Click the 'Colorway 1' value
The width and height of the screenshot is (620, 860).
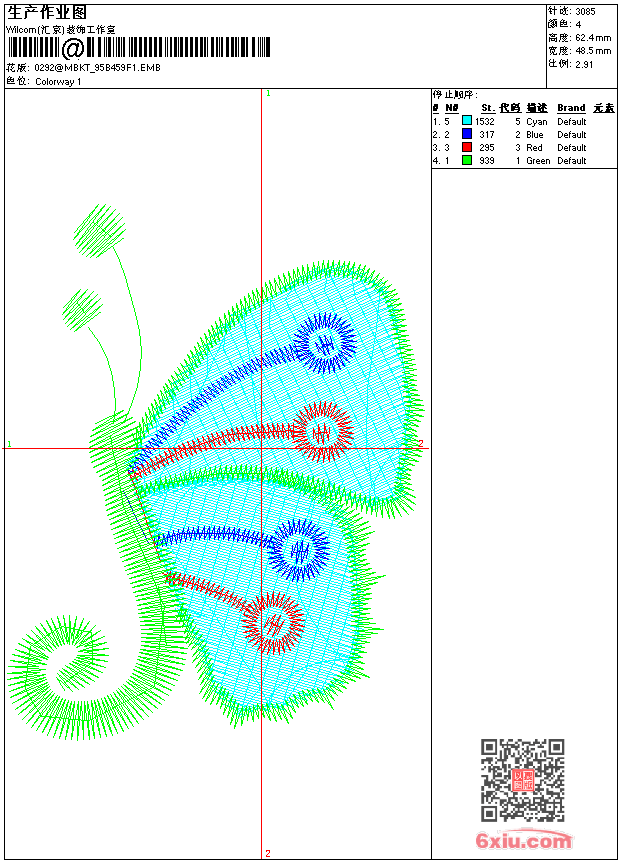coord(58,82)
